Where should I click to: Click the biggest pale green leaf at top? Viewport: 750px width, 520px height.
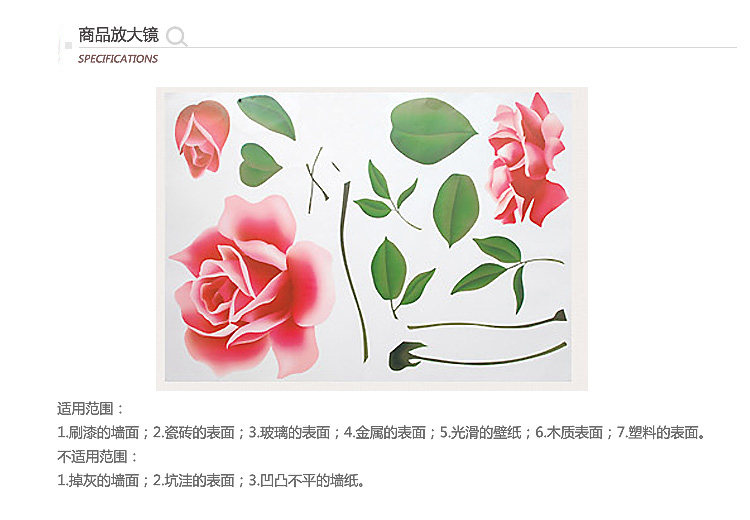coord(432,131)
